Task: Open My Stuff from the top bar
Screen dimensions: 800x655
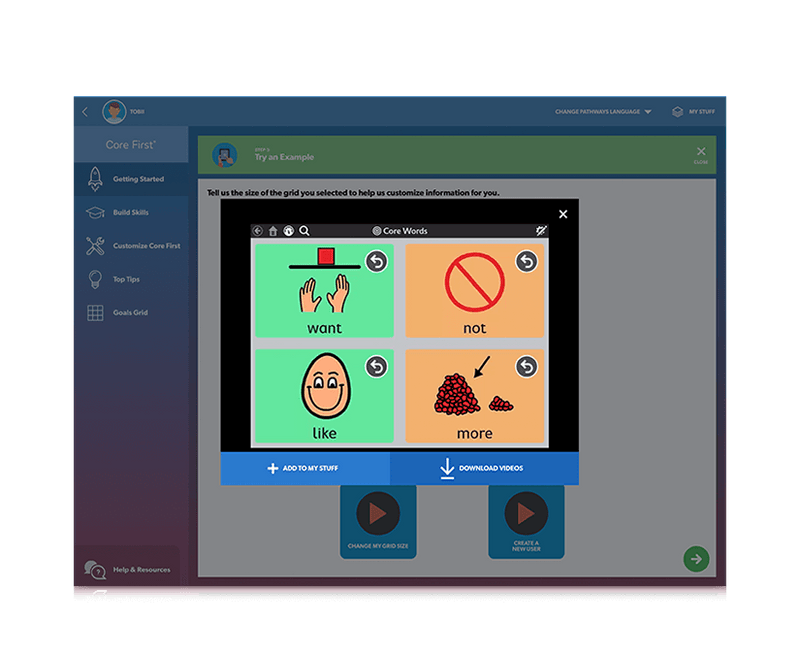Action: point(693,112)
